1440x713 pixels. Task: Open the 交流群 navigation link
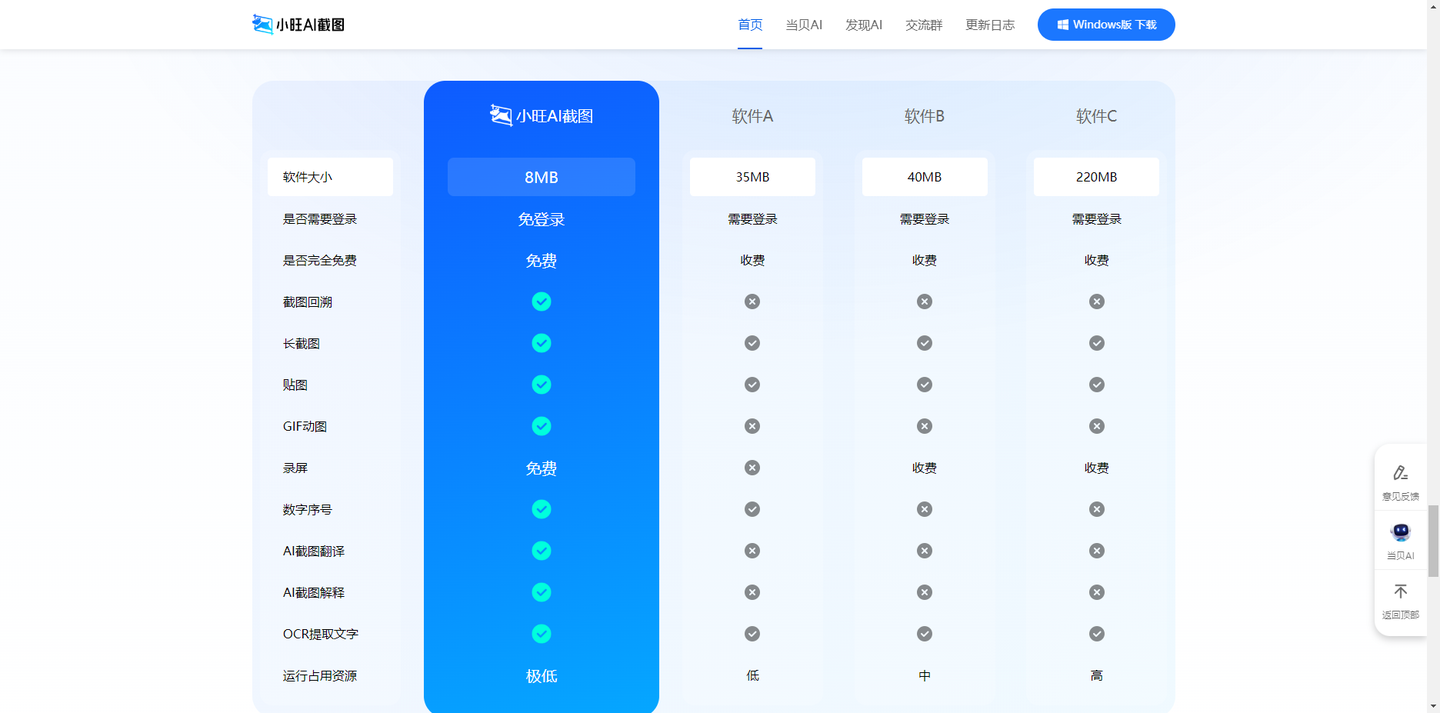pyautogui.click(x=923, y=25)
